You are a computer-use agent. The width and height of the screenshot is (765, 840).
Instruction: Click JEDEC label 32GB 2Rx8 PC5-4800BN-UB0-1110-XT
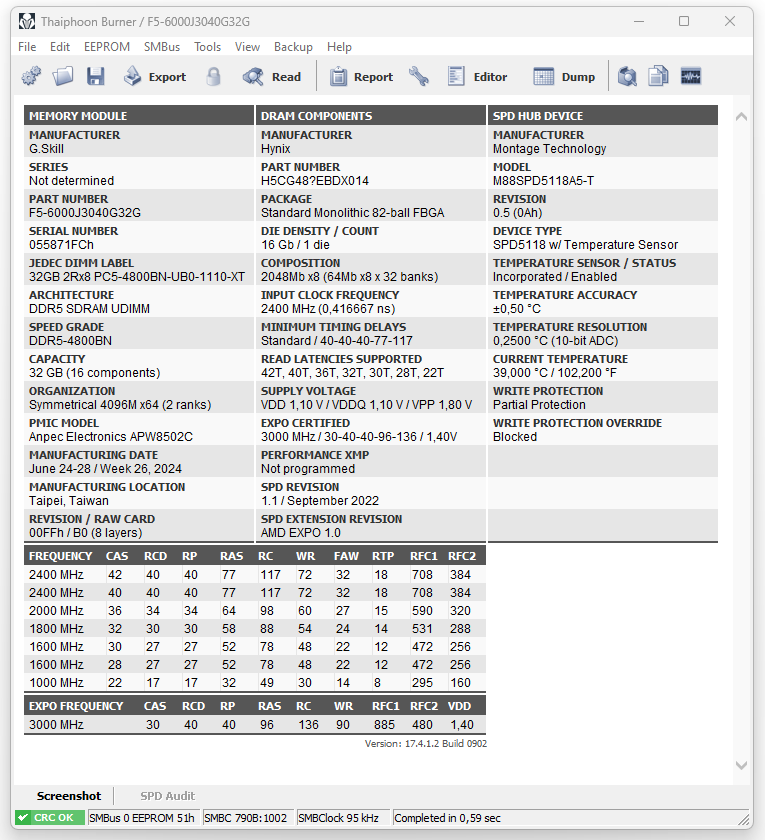(137, 276)
